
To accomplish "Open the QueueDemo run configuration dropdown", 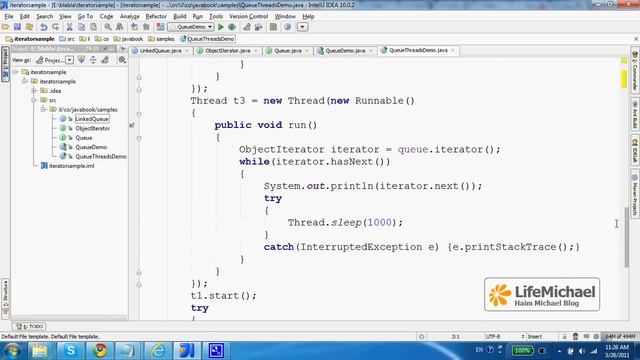I will (x=191, y=27).
